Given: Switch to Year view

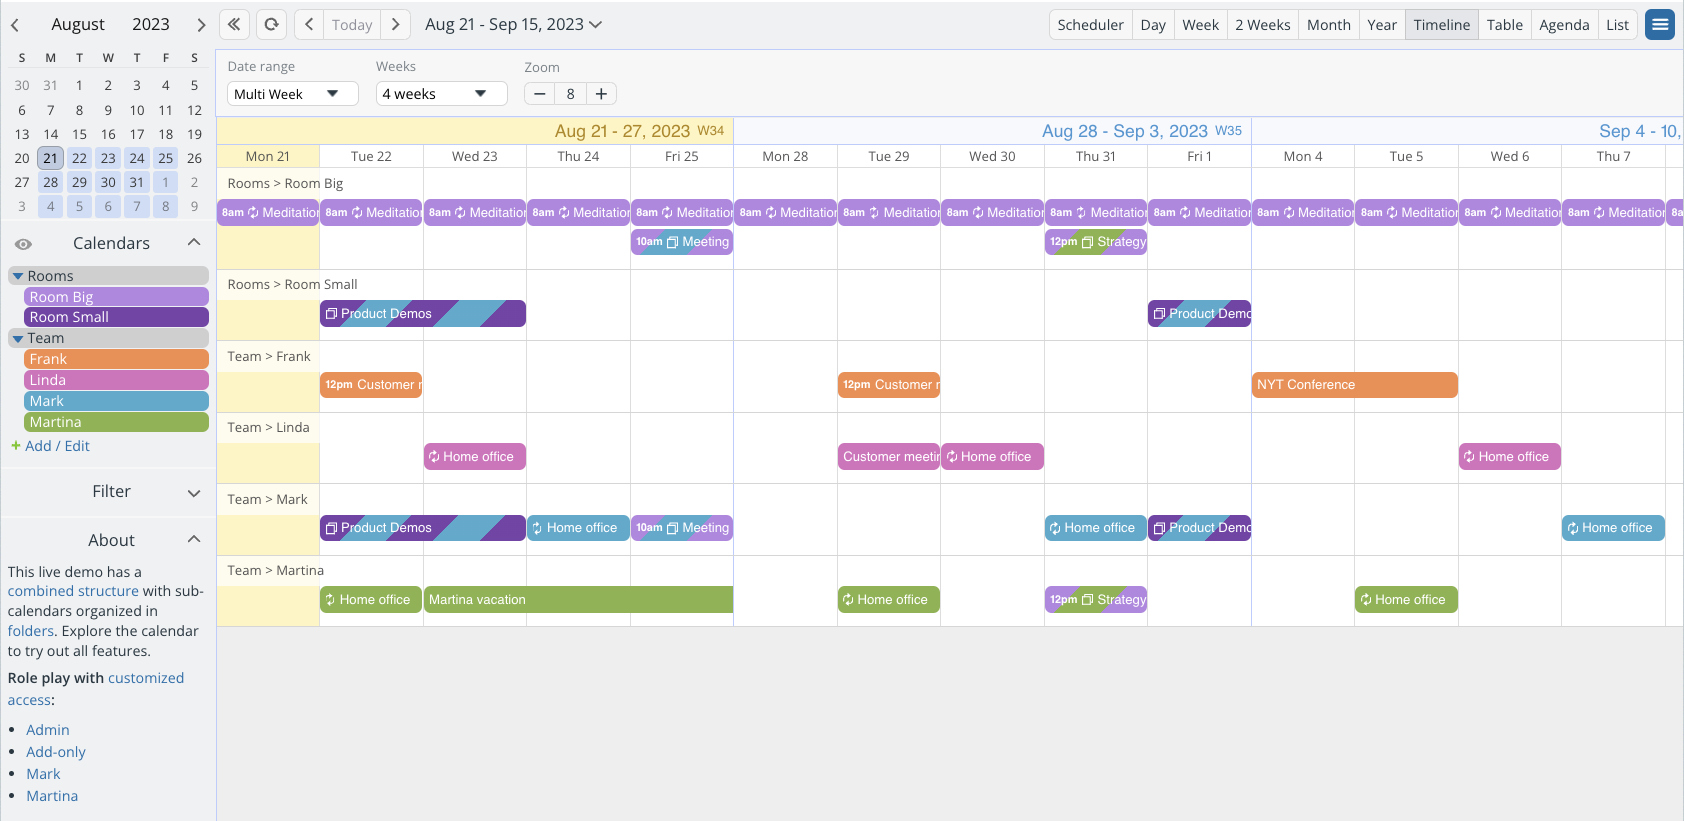Looking at the screenshot, I should [x=1382, y=25].
